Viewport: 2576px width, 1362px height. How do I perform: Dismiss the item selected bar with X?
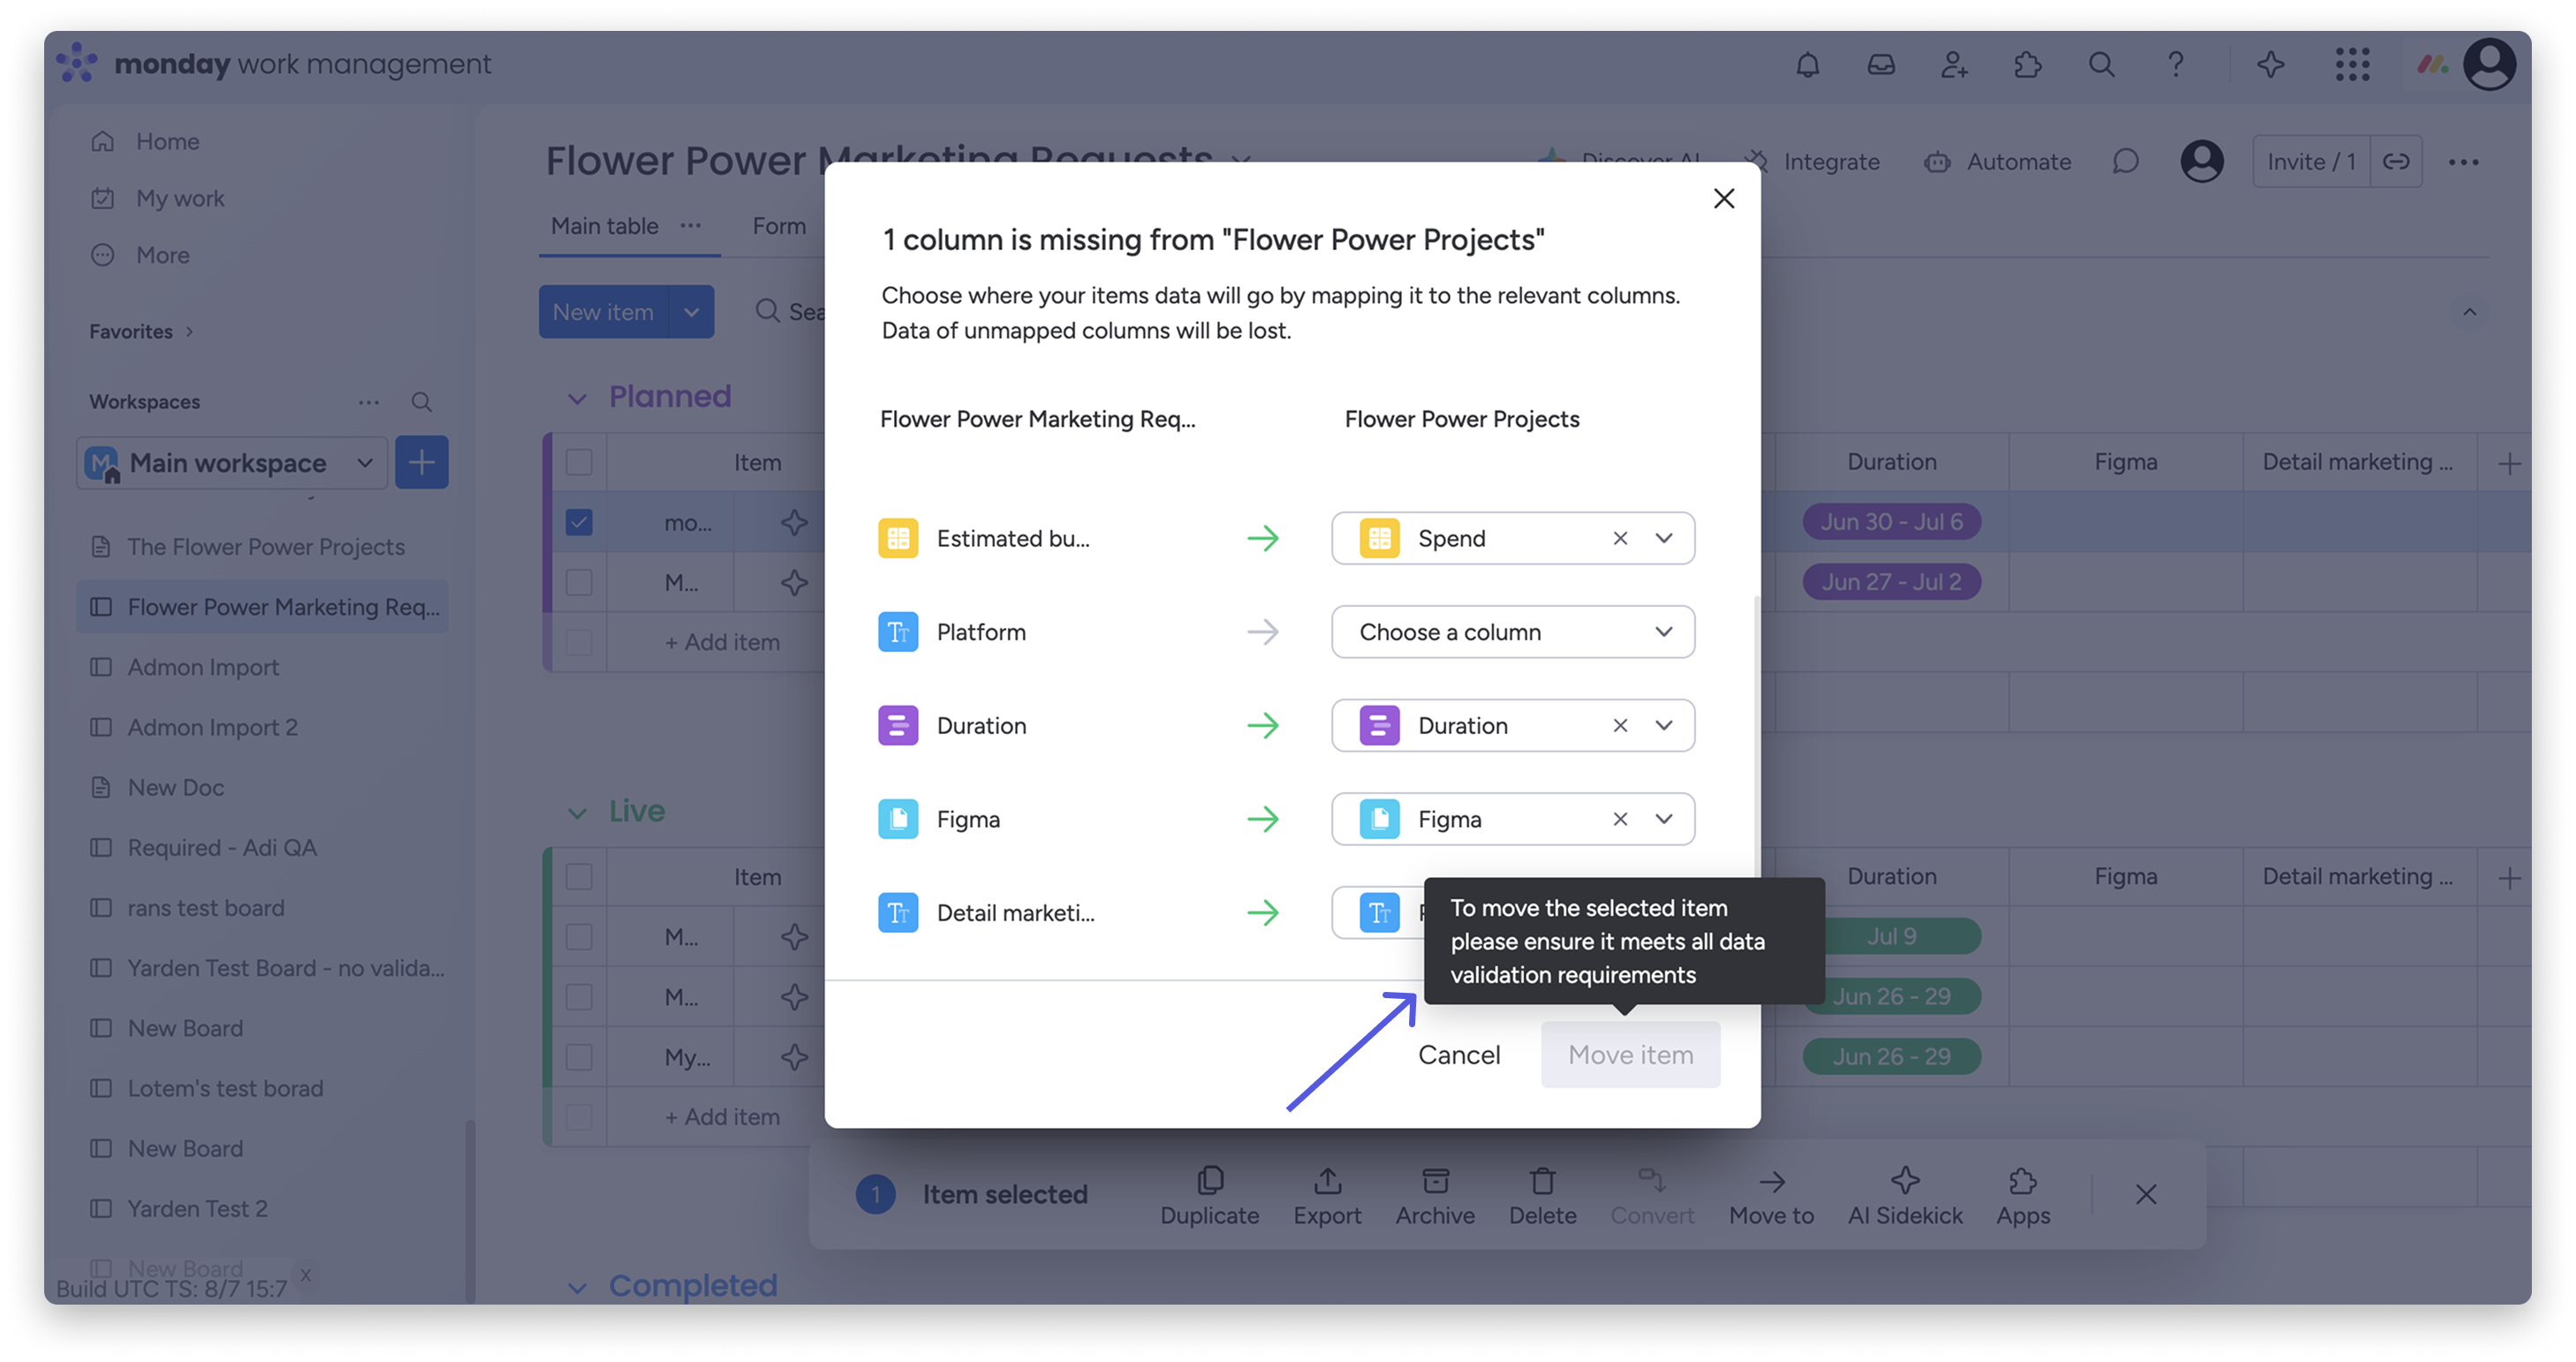click(x=2146, y=1194)
